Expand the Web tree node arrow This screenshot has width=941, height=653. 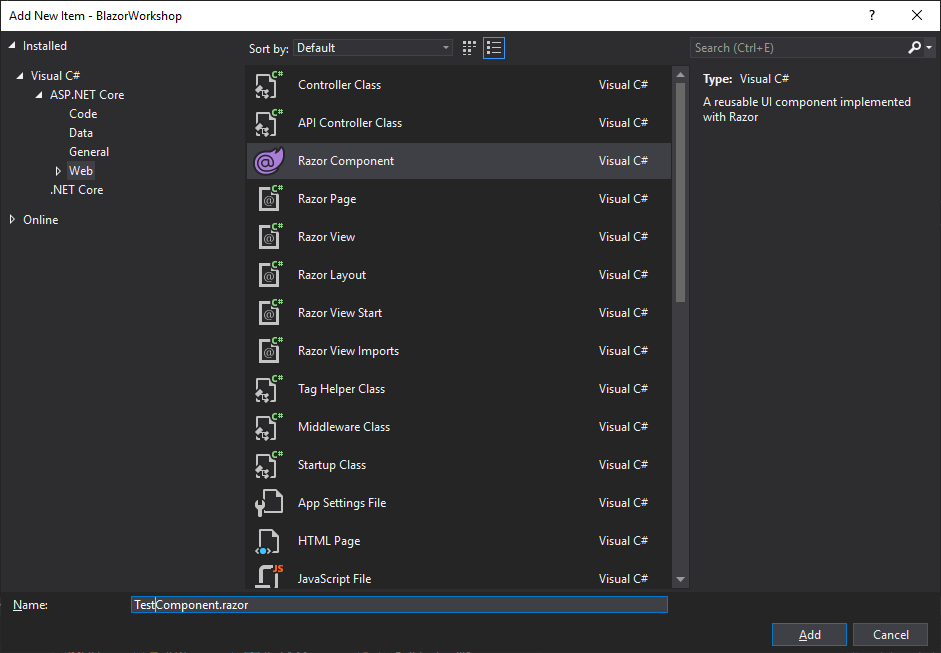(x=58, y=171)
